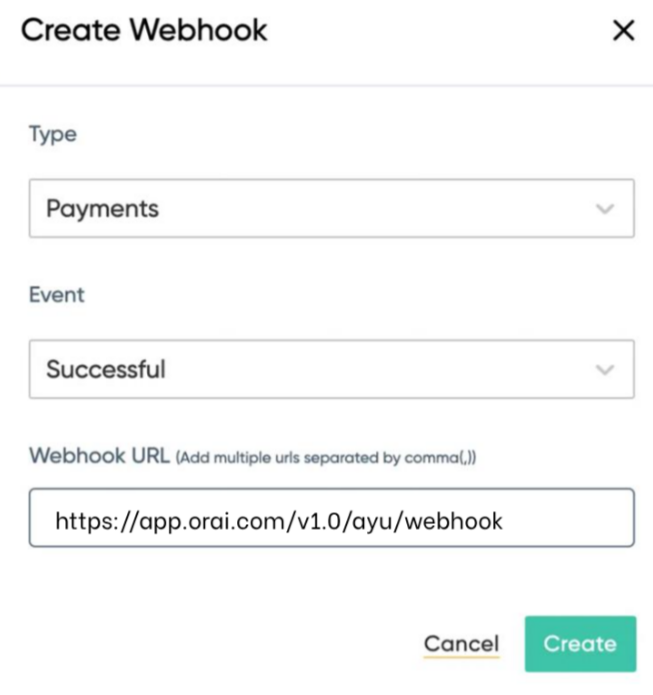The image size is (653, 695).
Task: Select the Payments text in Type box
Action: point(103,210)
